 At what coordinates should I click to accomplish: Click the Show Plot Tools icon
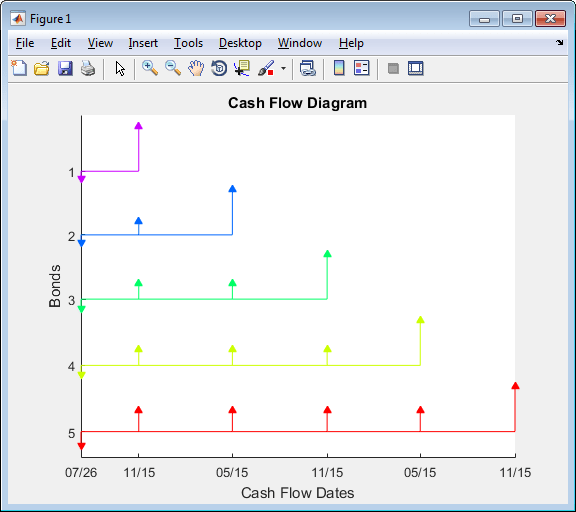point(416,68)
